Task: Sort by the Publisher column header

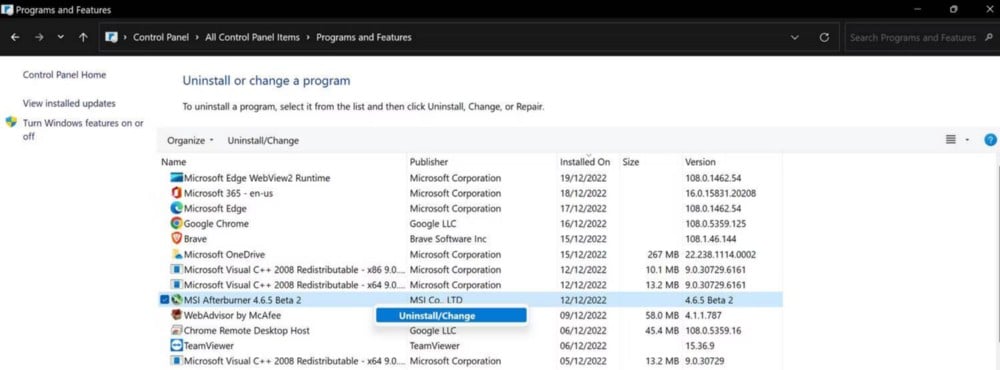Action: tap(429, 162)
